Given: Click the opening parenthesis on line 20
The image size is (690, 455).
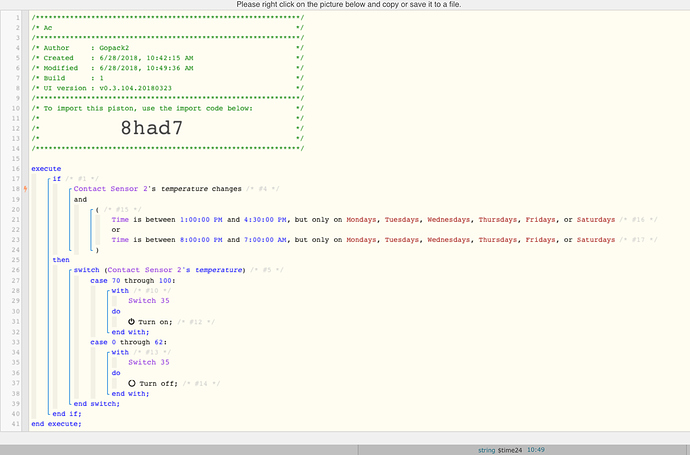Looking at the screenshot, I should pos(97,209).
